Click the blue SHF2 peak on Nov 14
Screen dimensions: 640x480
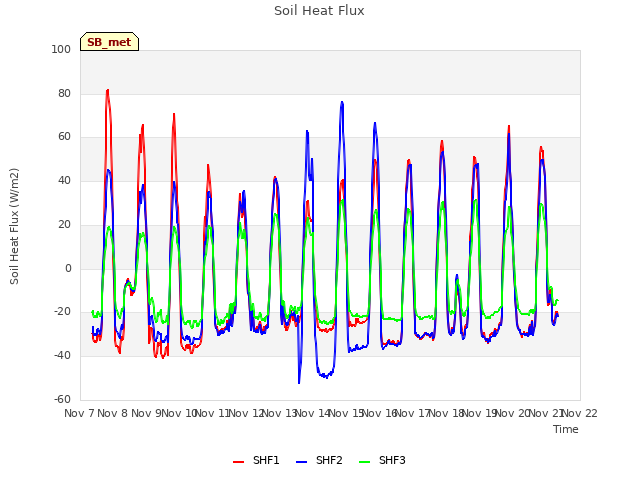(342, 102)
